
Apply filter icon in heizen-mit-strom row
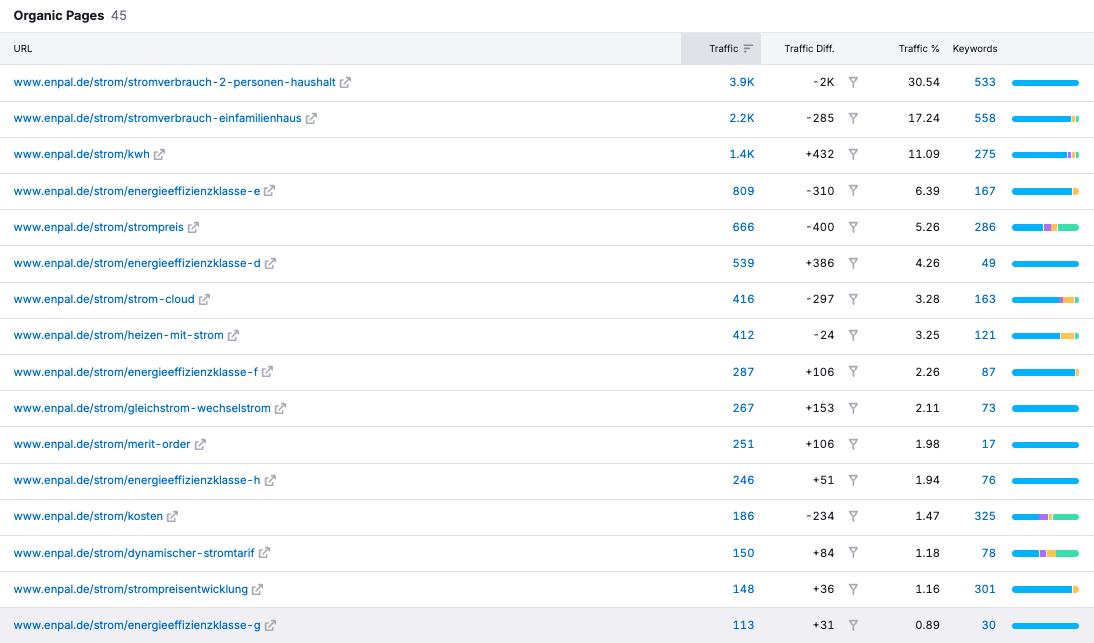click(853, 335)
